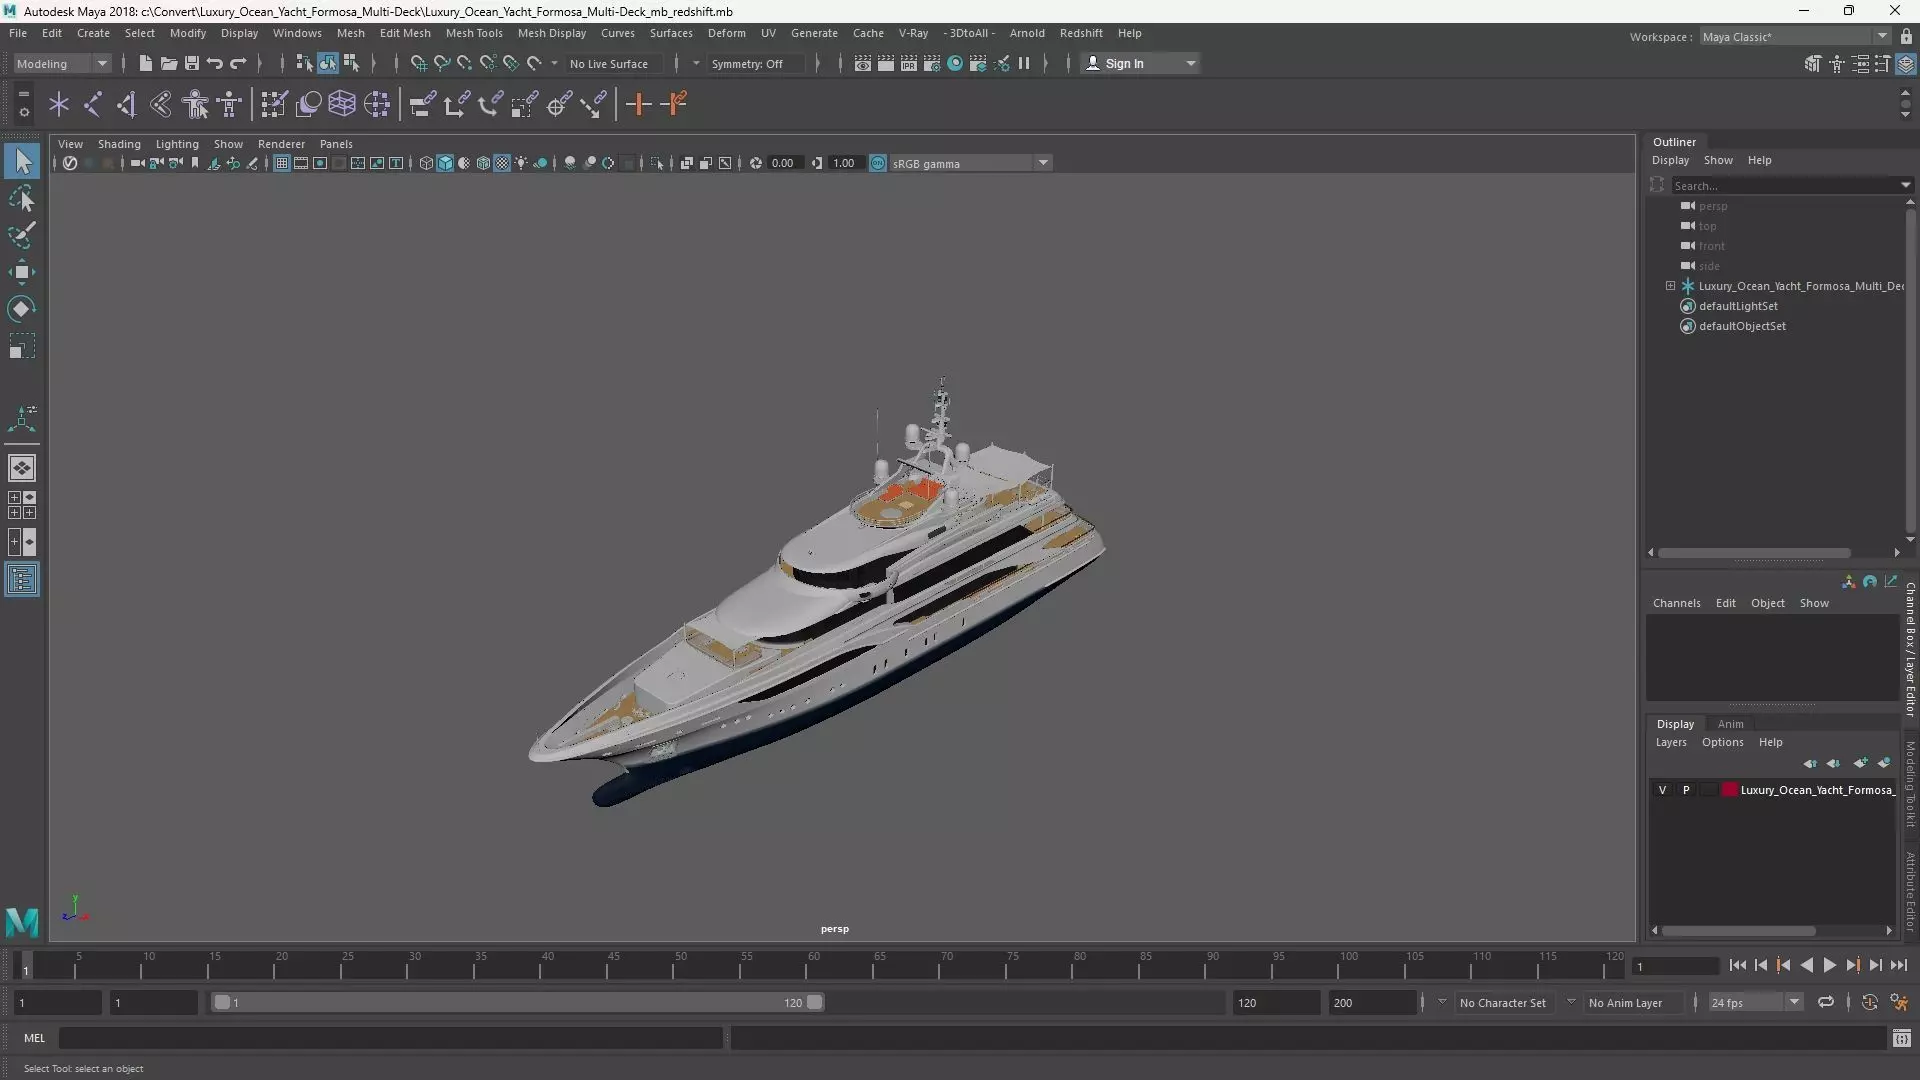Click the Save Scene icon
The image size is (1920, 1080).
coord(191,63)
